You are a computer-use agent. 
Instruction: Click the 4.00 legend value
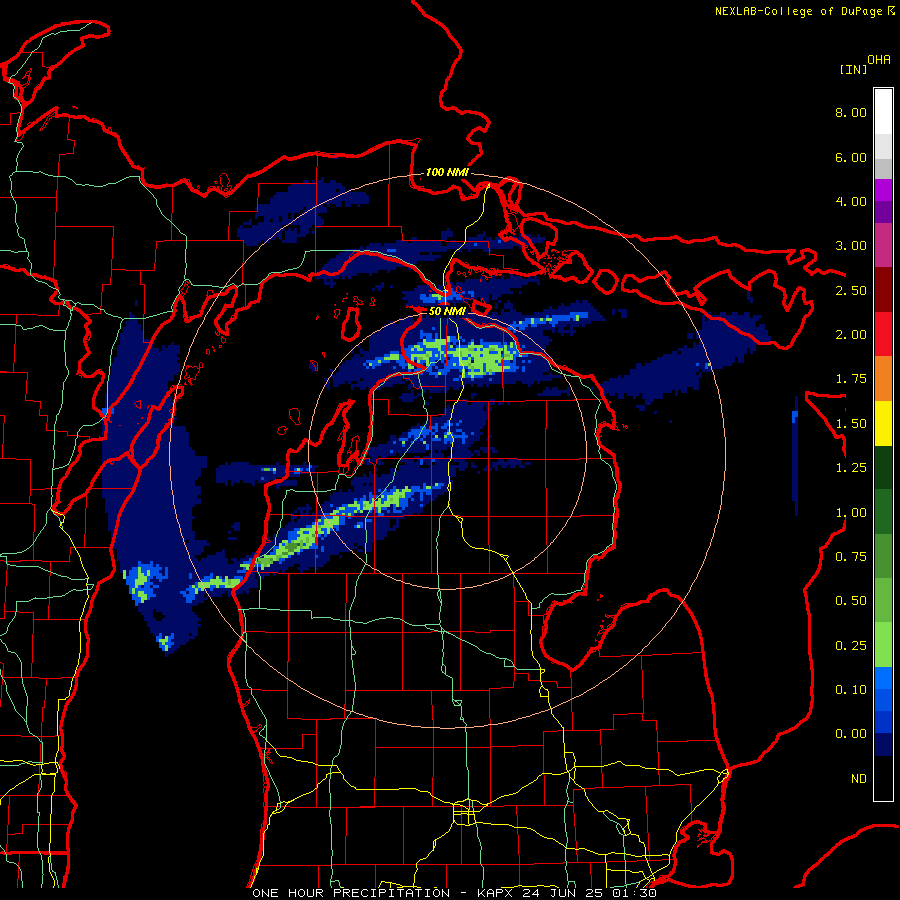click(x=851, y=201)
